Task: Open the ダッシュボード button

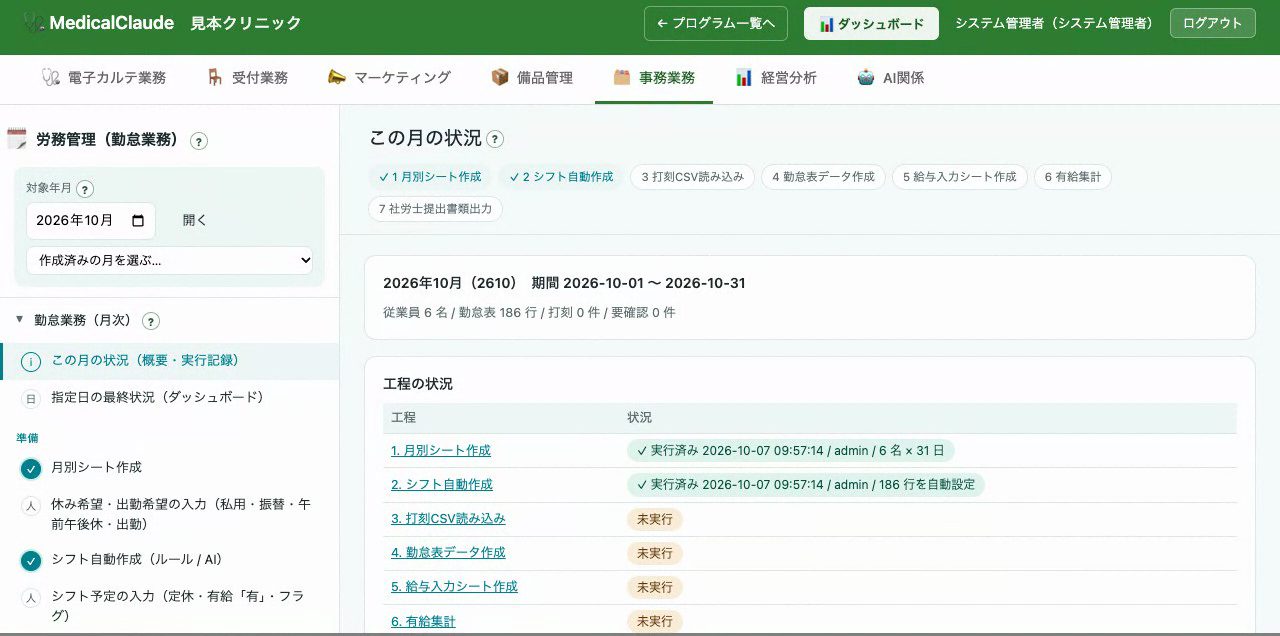Action: pyautogui.click(x=871, y=24)
